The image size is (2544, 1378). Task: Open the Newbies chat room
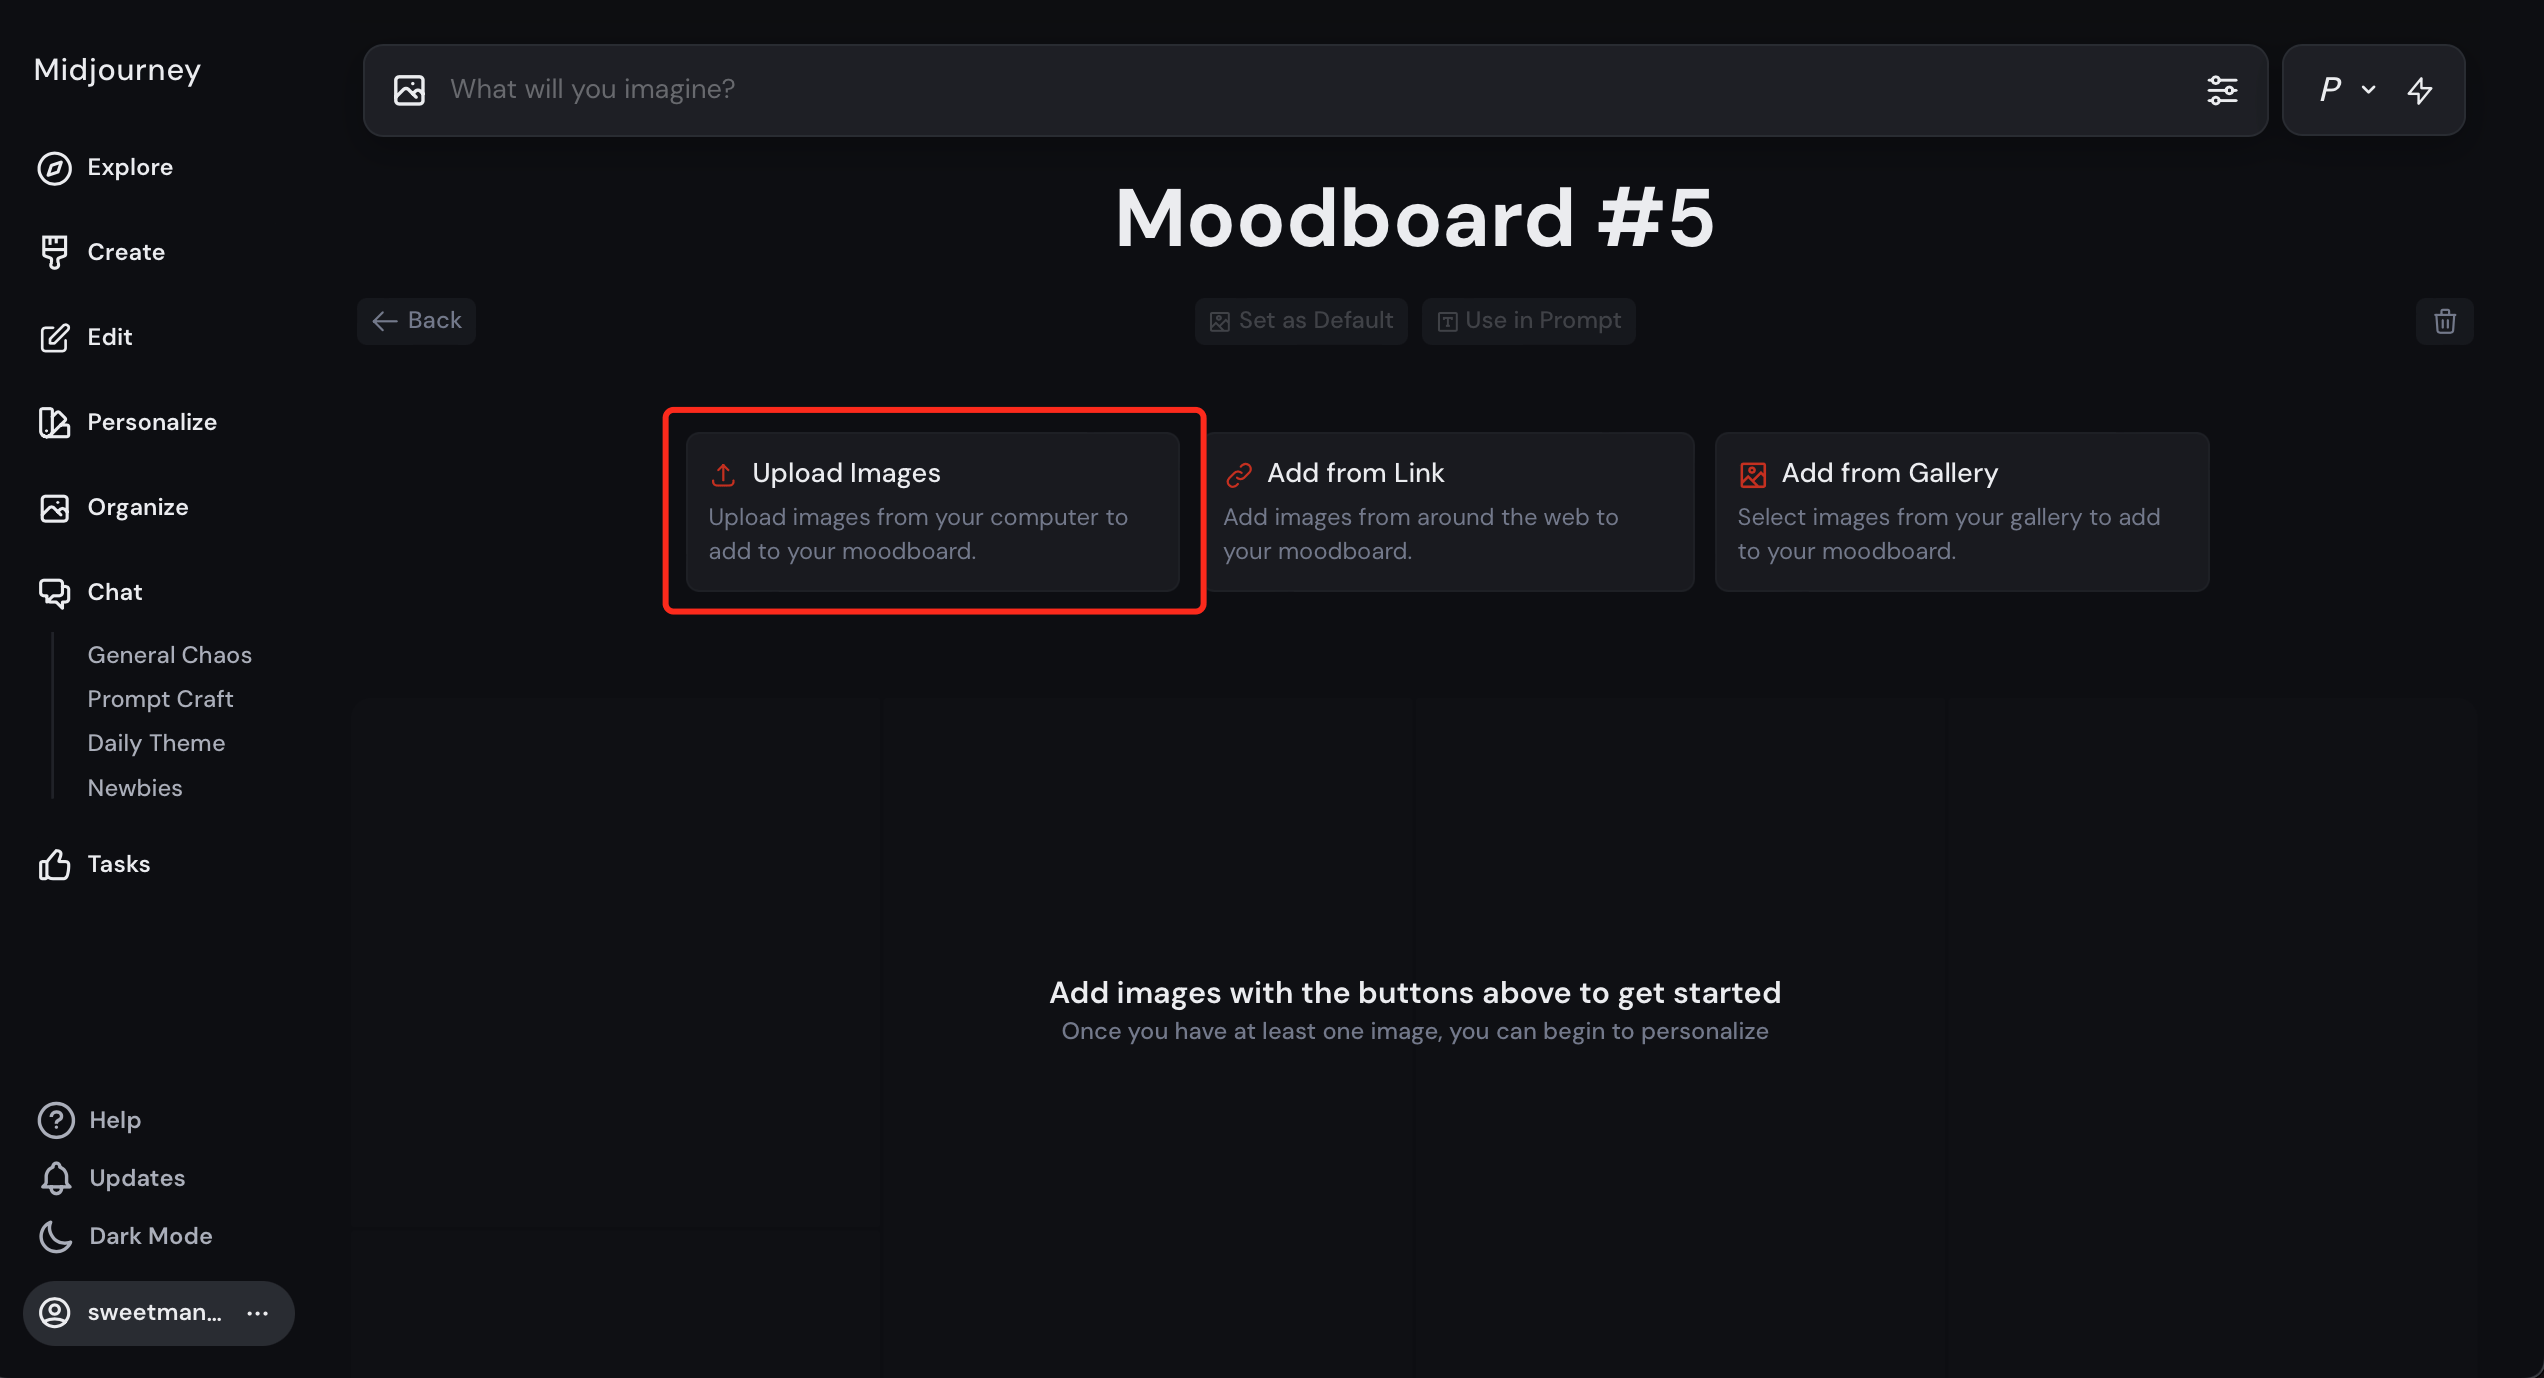[x=135, y=788]
